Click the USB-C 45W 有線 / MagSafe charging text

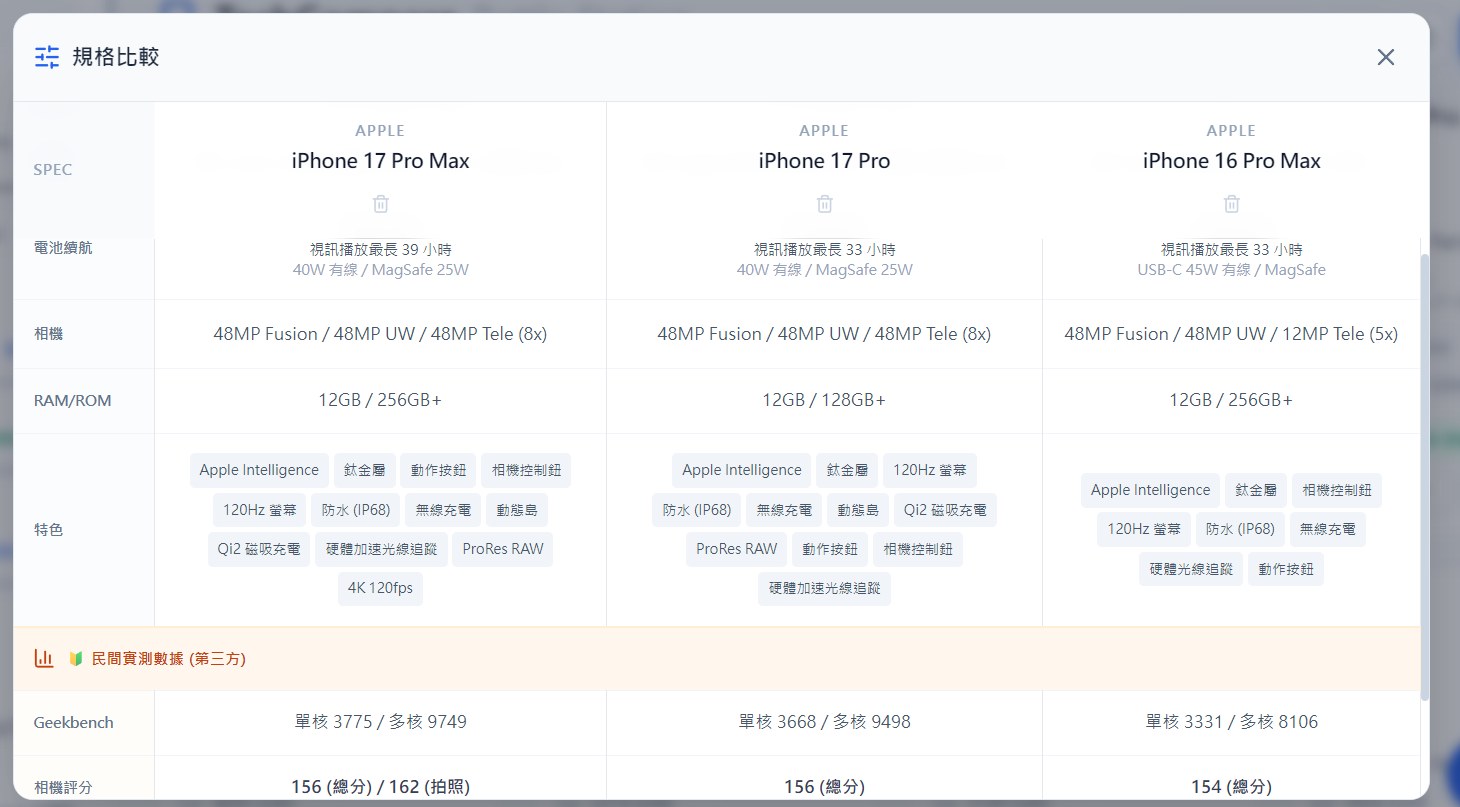pos(1231,270)
